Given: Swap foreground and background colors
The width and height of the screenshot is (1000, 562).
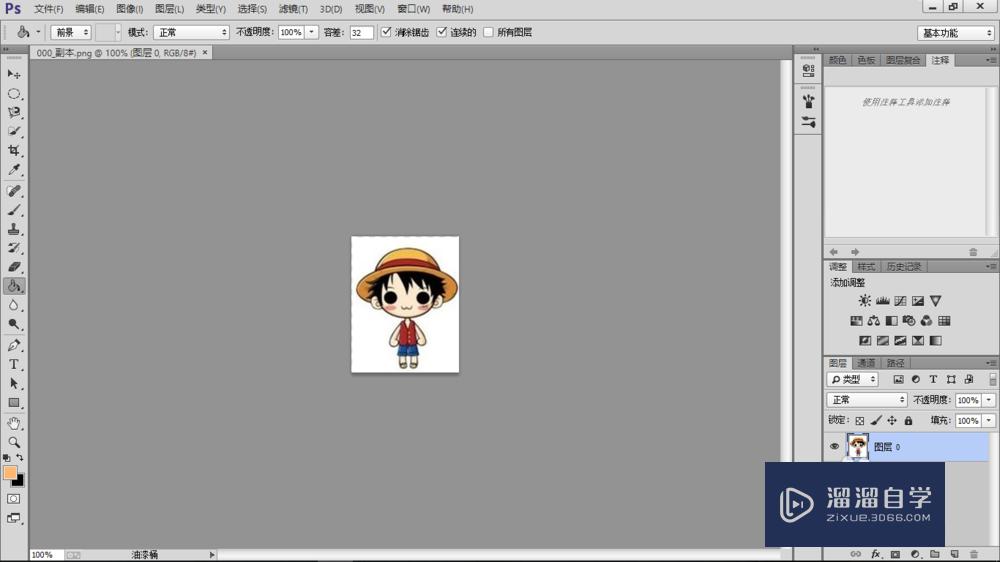Looking at the screenshot, I should pos(20,457).
